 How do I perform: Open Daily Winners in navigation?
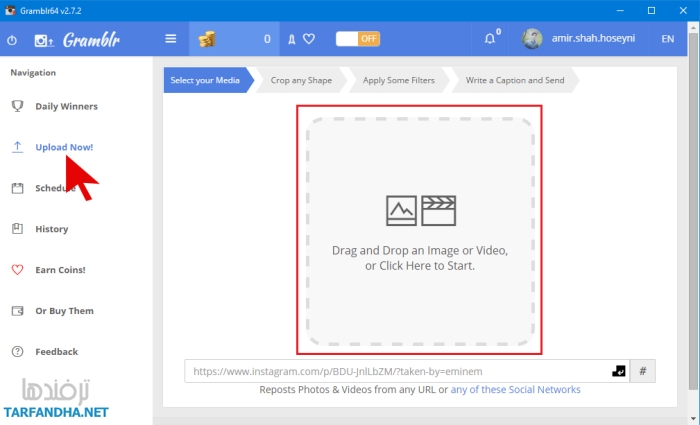click(x=67, y=106)
